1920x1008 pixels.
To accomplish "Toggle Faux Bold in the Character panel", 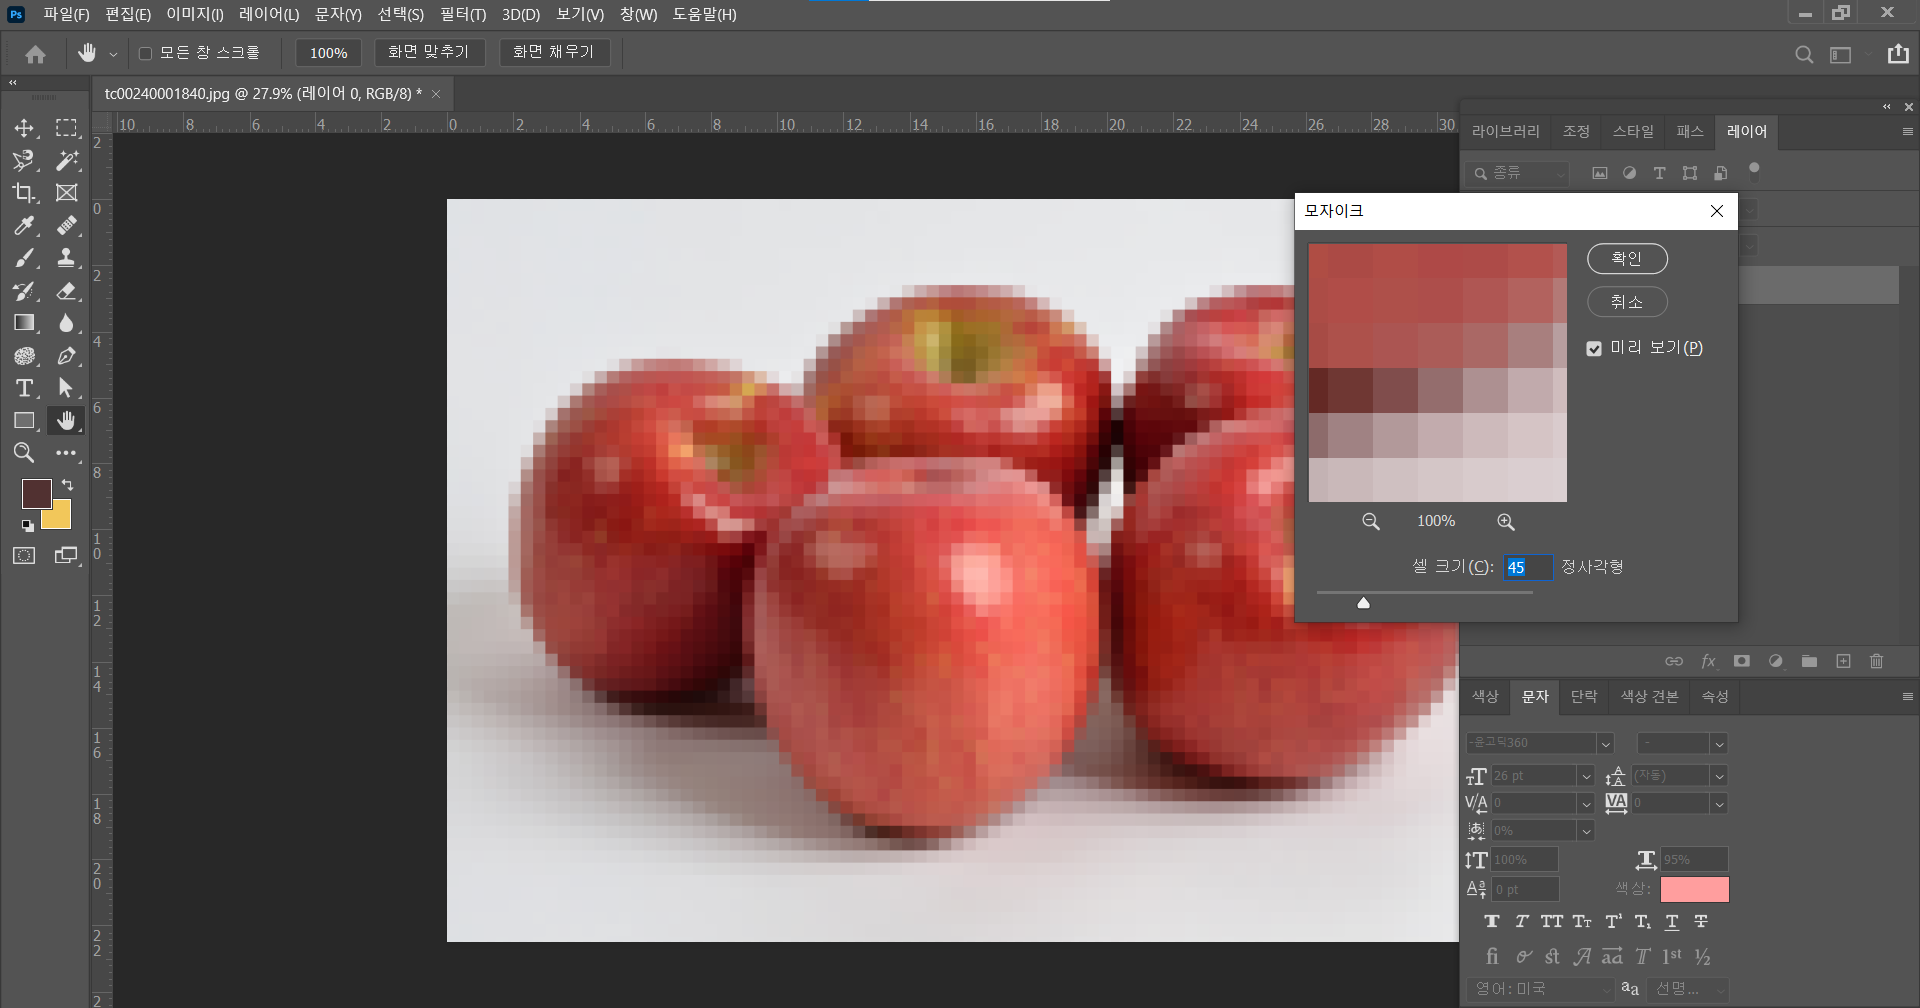I will click(1492, 922).
